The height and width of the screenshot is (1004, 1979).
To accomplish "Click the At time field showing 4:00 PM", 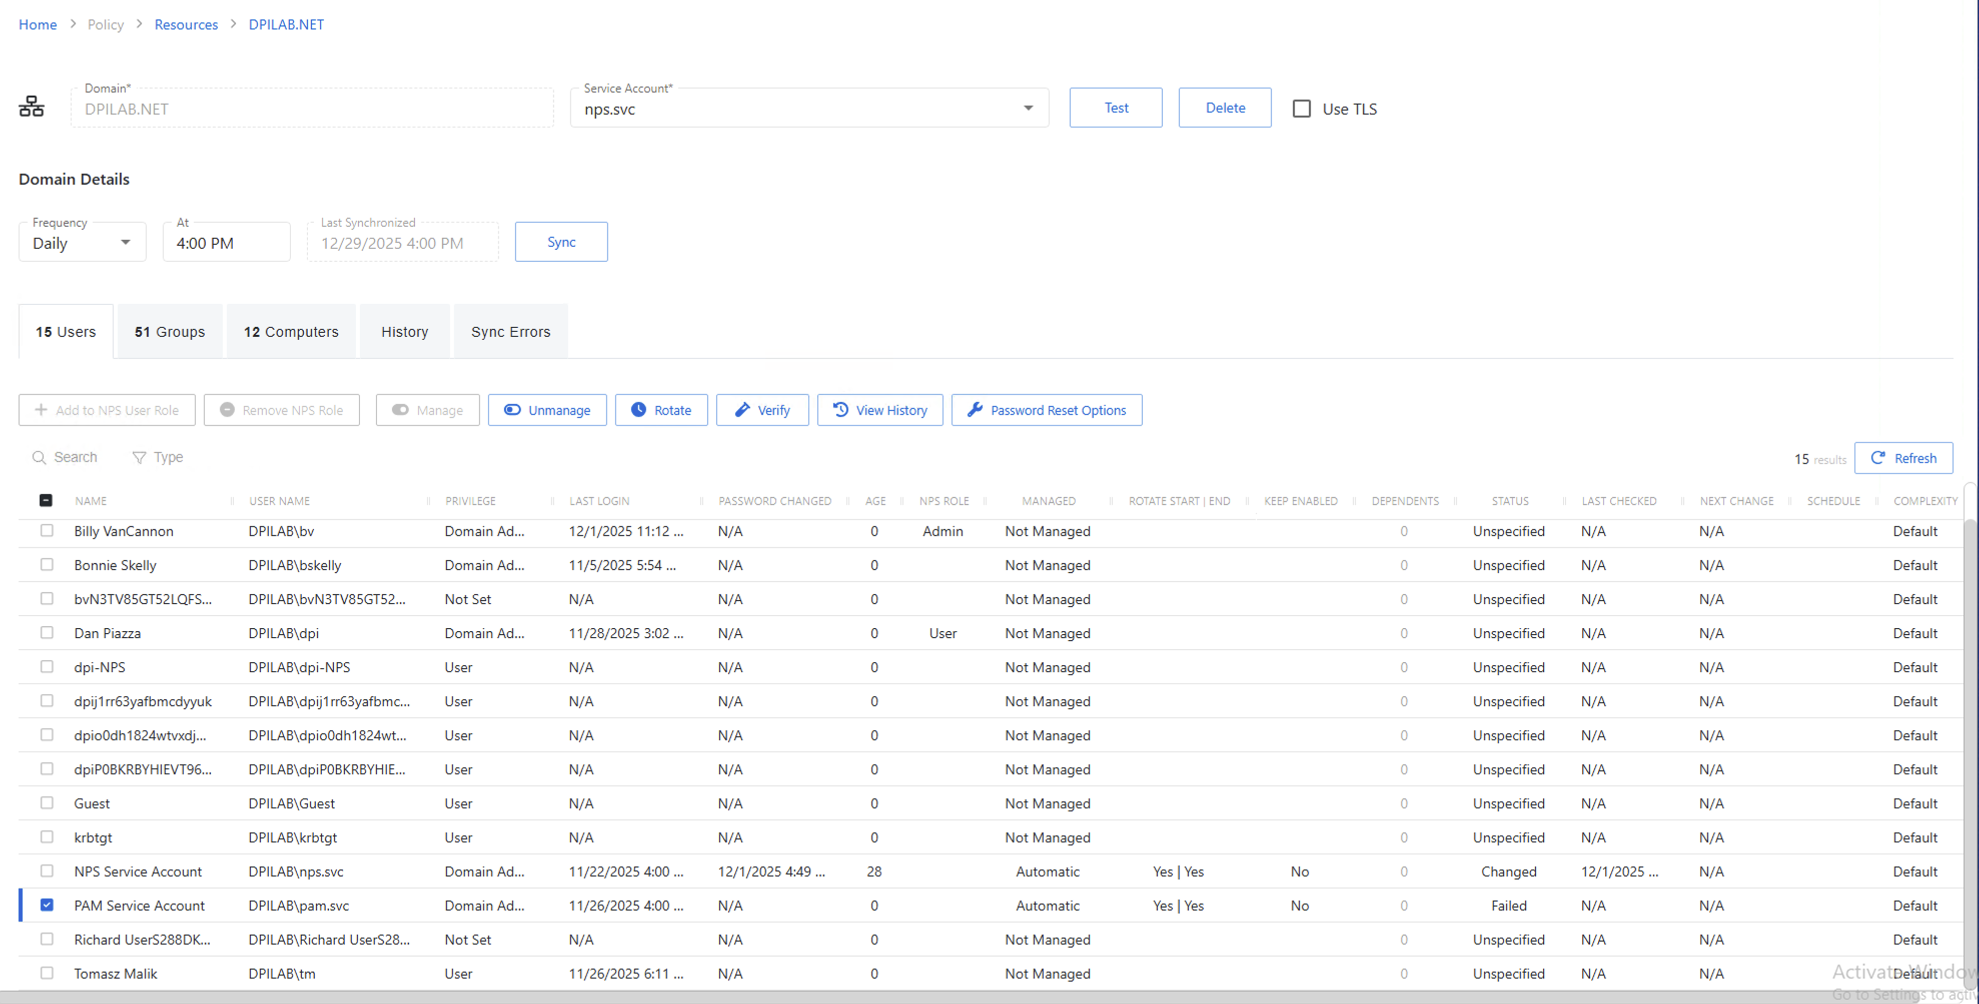I will [x=226, y=242].
